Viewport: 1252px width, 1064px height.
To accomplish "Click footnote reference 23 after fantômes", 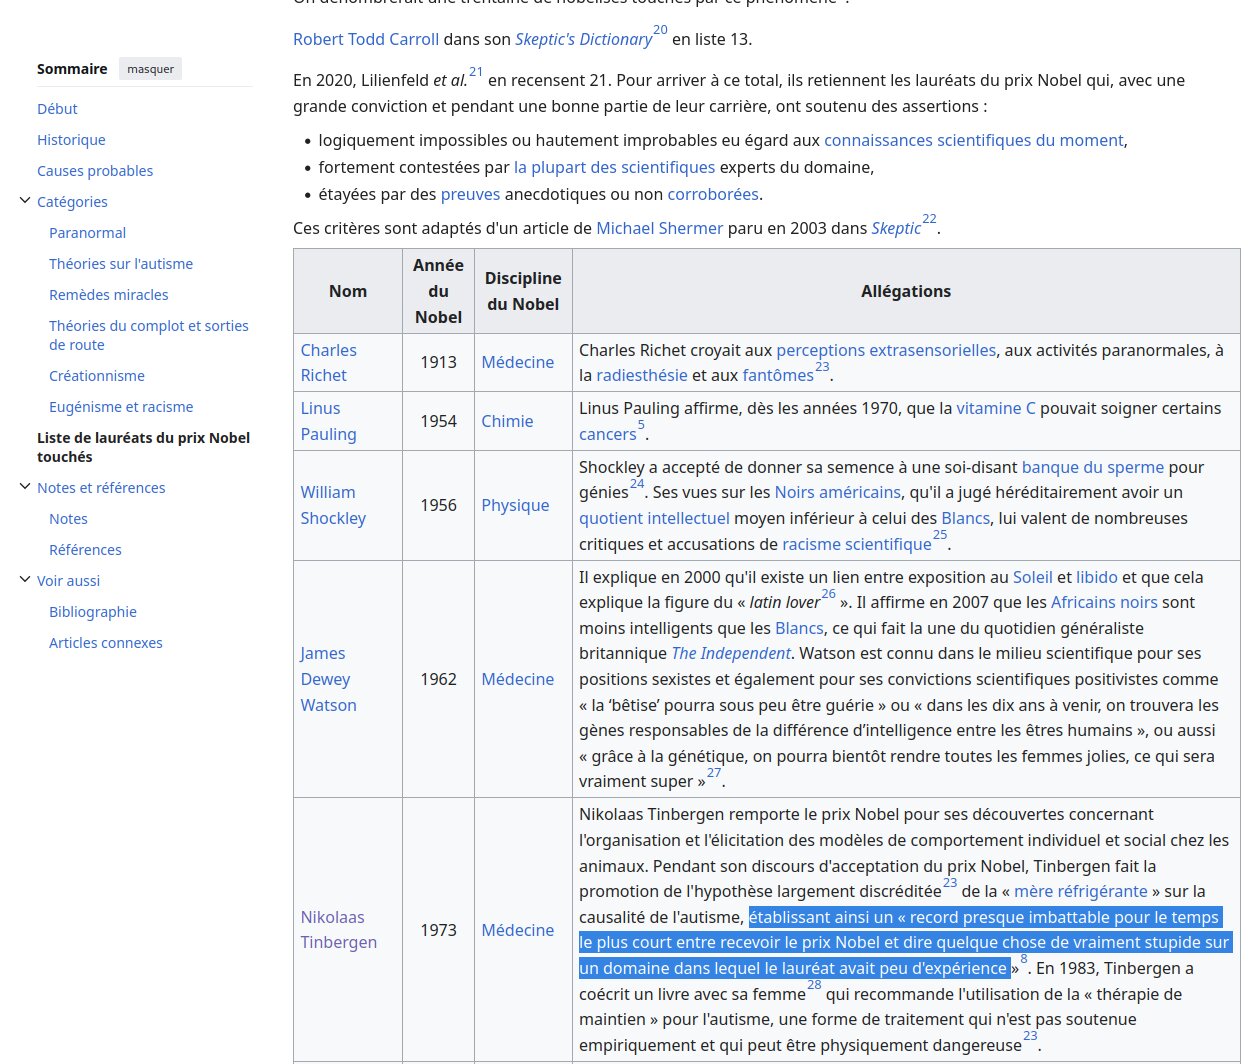I will pyautogui.click(x=823, y=367).
